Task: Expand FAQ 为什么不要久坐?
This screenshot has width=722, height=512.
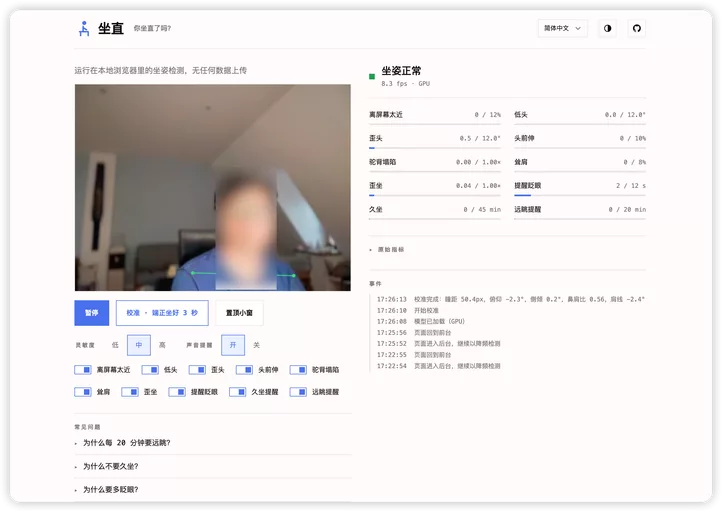Action: pos(213,466)
